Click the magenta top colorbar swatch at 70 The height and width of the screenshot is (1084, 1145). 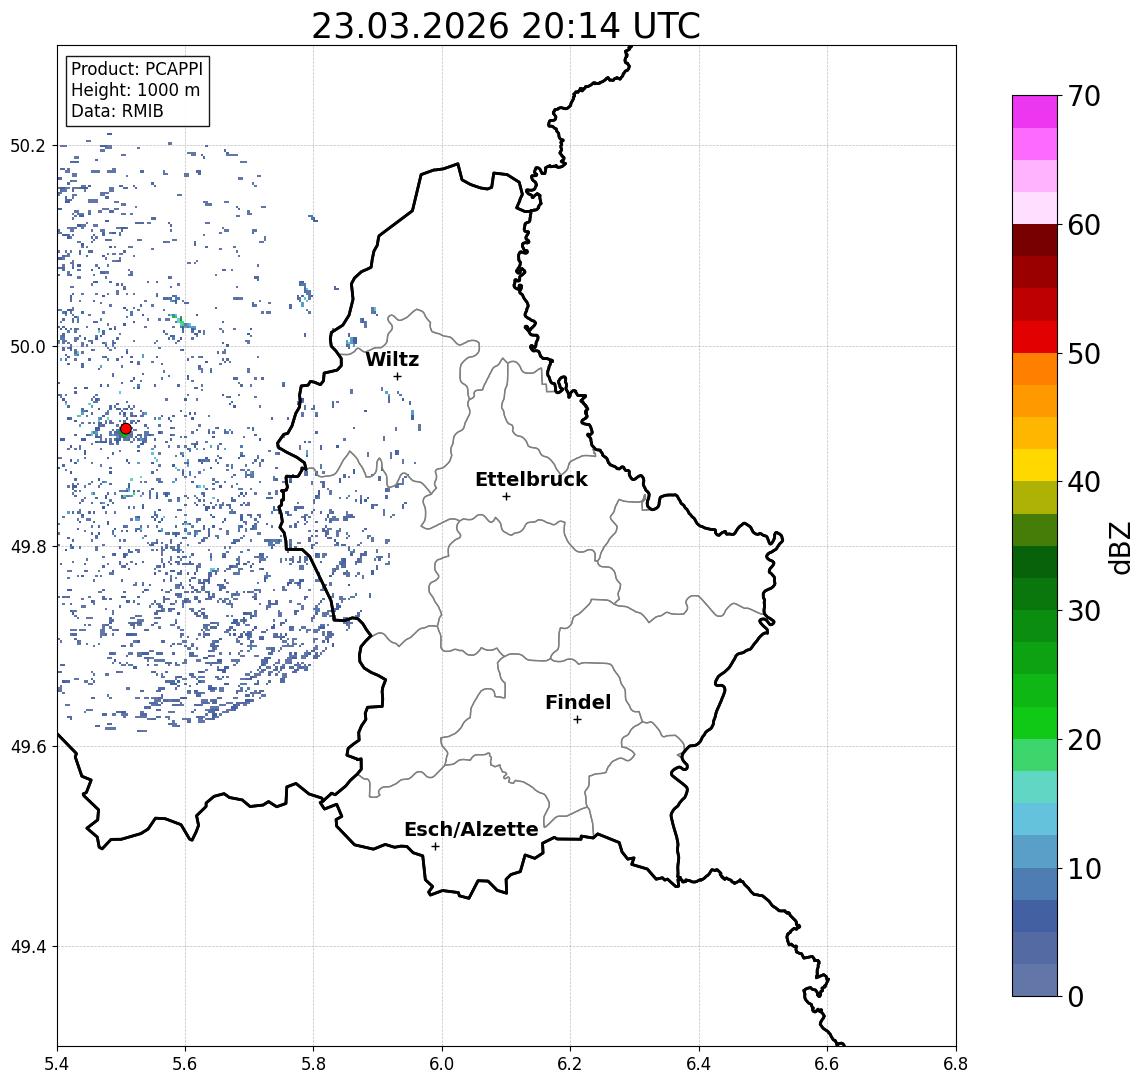(x=1035, y=112)
